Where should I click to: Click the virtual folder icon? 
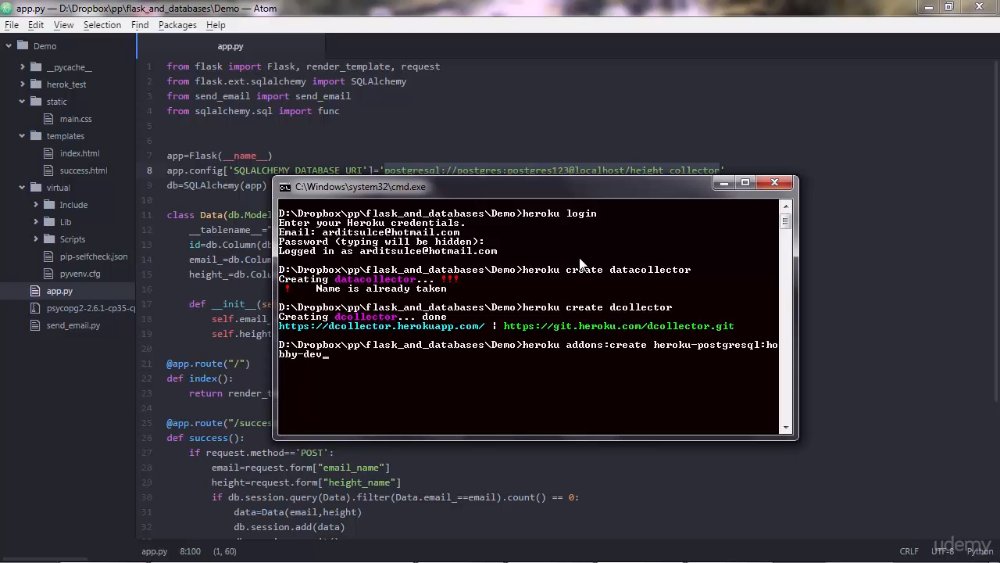[36, 187]
